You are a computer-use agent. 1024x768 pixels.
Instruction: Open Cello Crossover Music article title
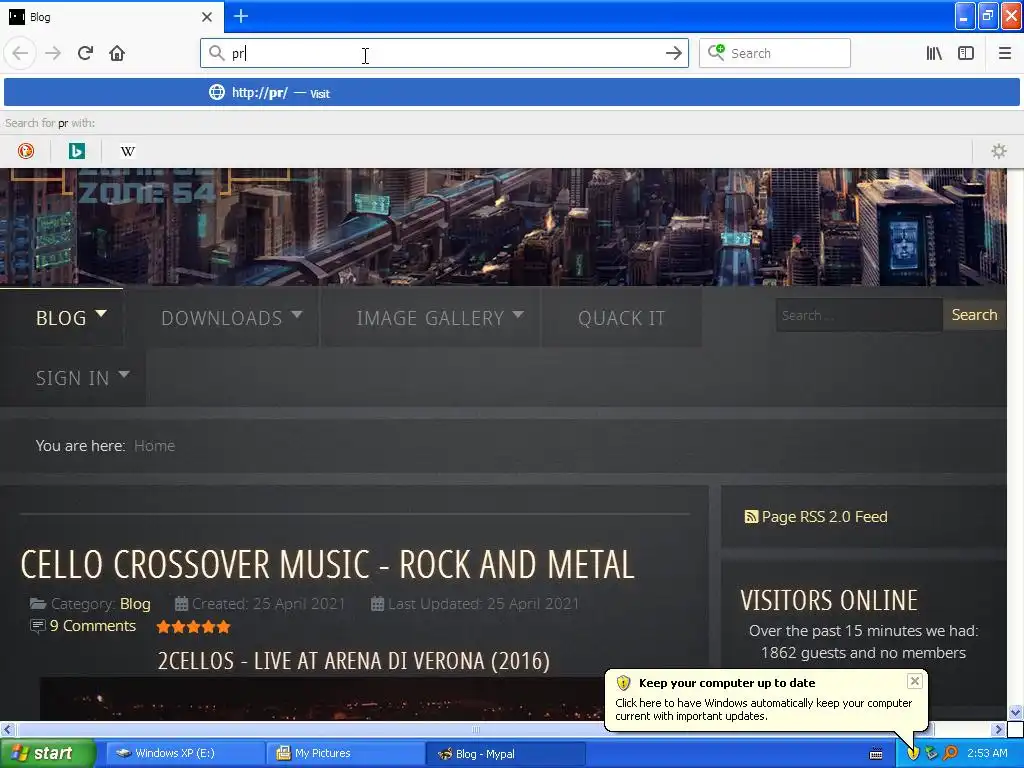point(327,564)
